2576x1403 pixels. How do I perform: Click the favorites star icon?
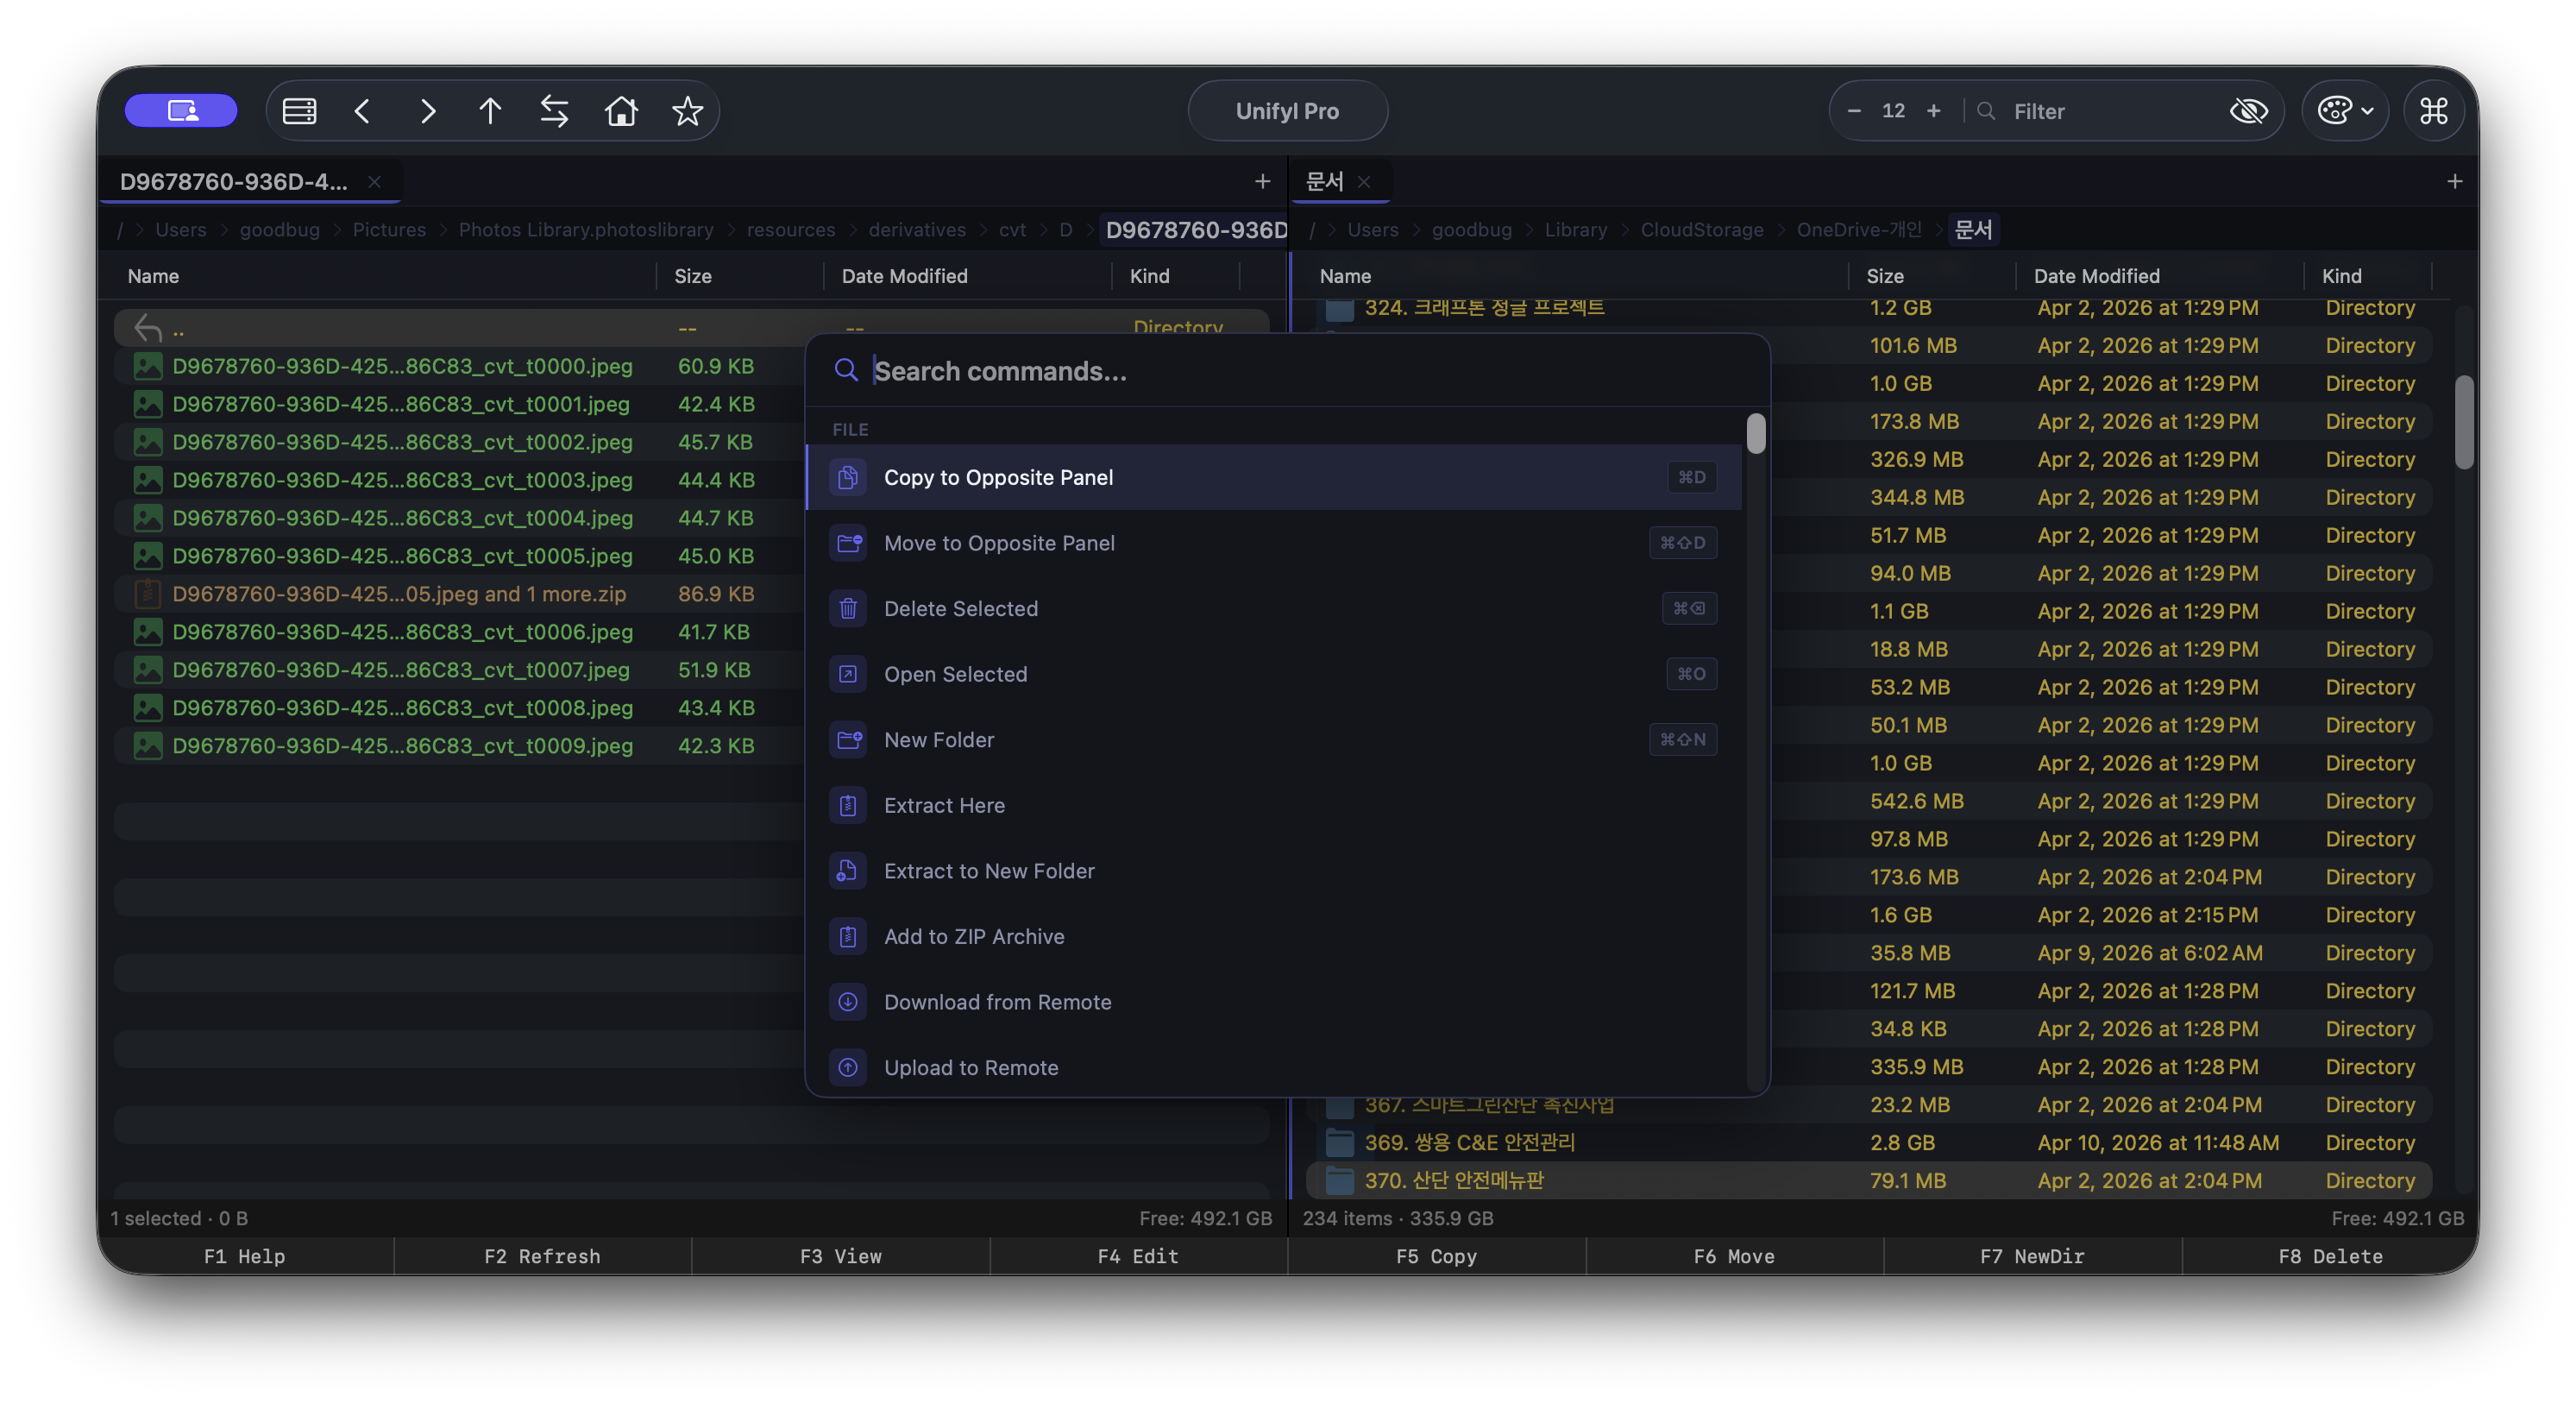[687, 111]
